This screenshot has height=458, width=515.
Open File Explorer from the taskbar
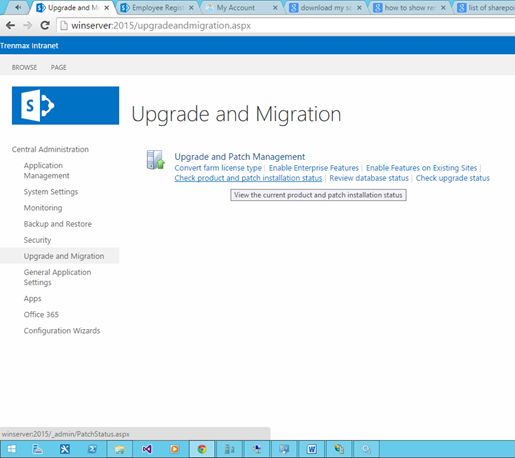(120, 449)
